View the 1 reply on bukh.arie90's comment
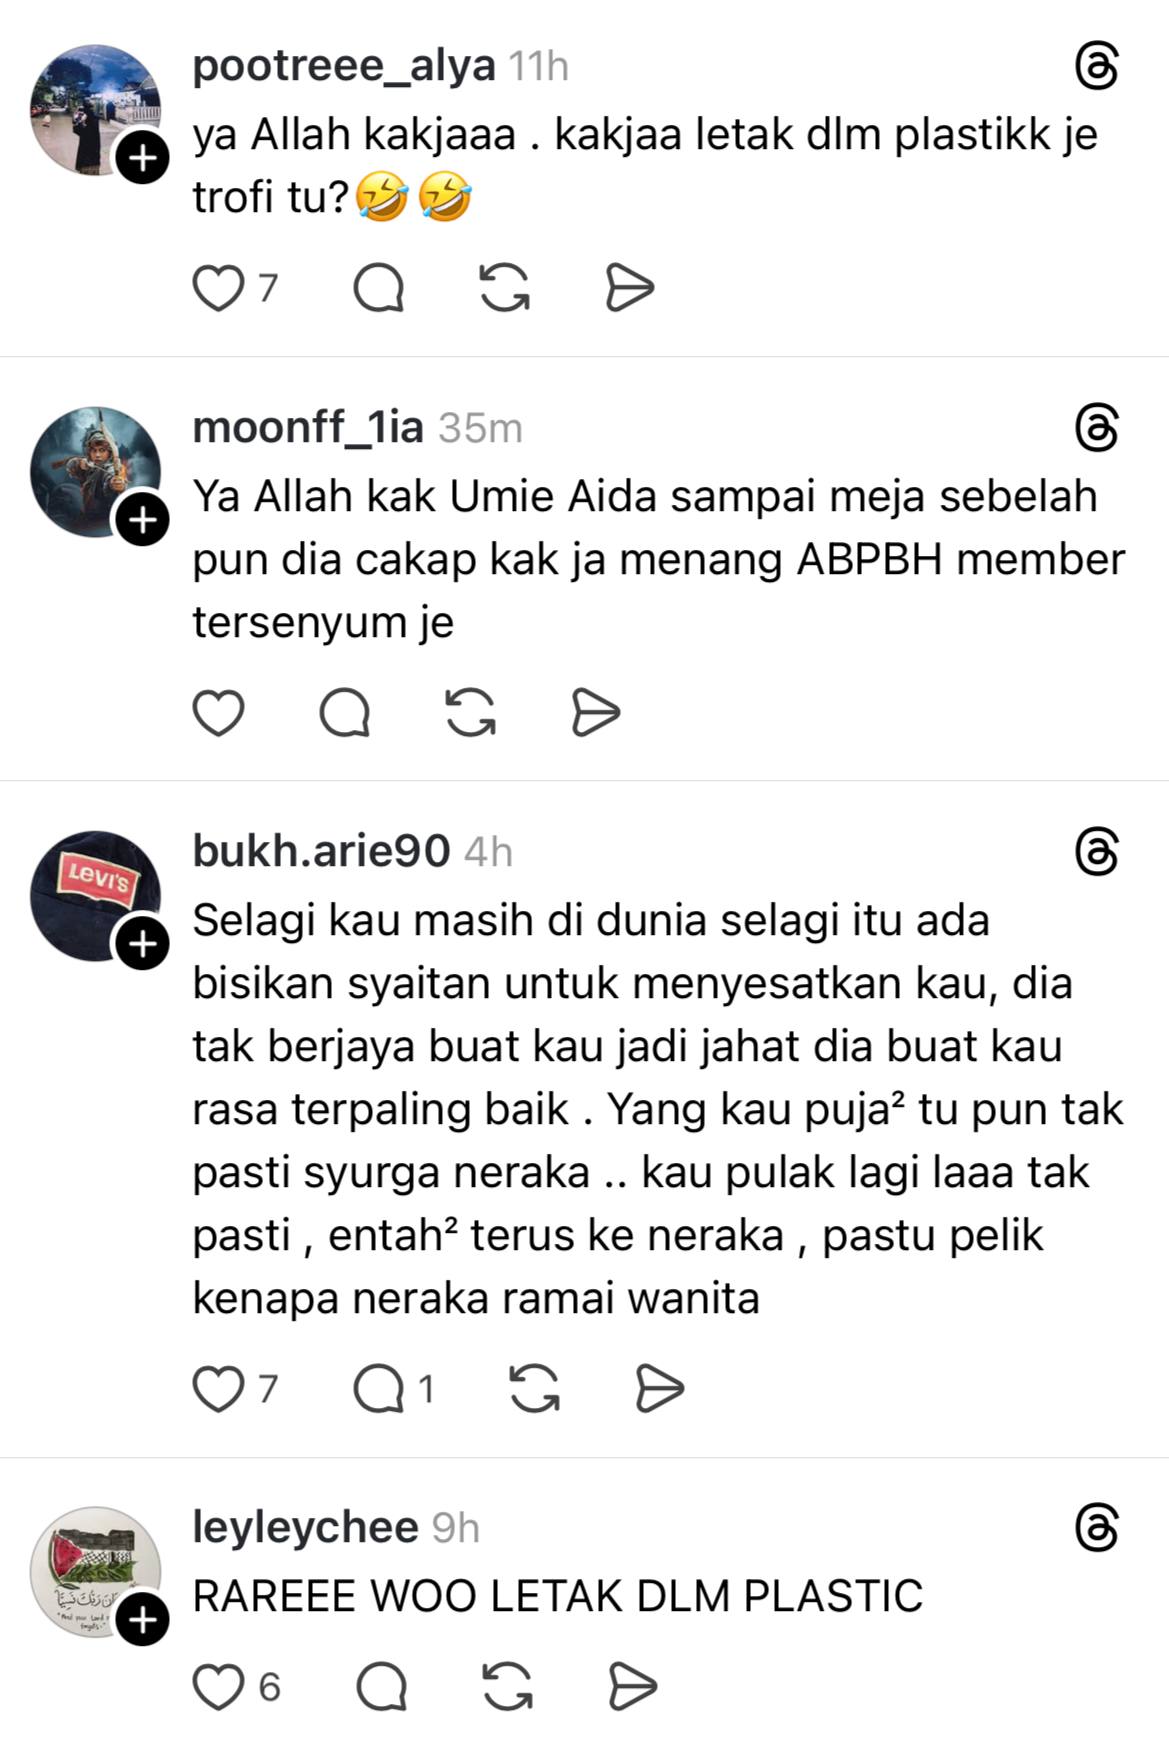1169x1748 pixels. (x=393, y=1389)
